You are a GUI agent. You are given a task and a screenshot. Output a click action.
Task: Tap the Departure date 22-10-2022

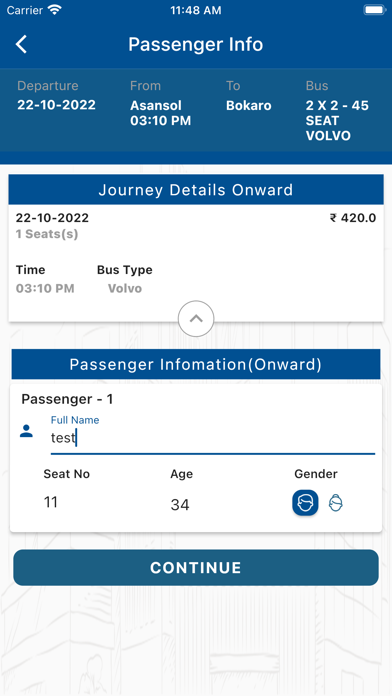point(56,105)
